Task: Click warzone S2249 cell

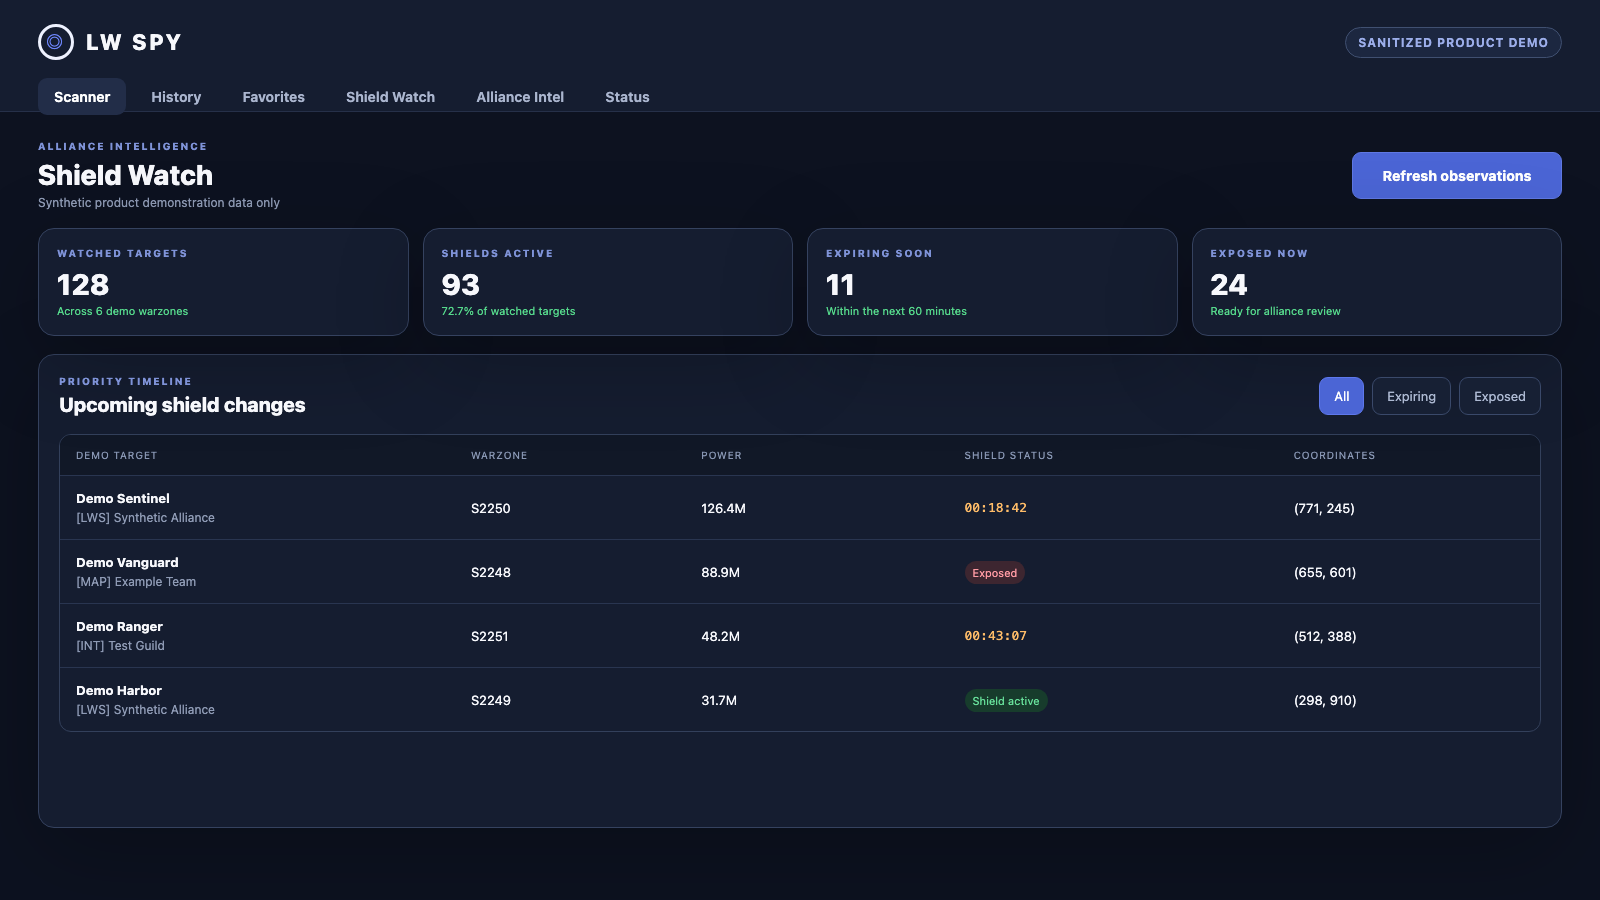Action: [491, 700]
